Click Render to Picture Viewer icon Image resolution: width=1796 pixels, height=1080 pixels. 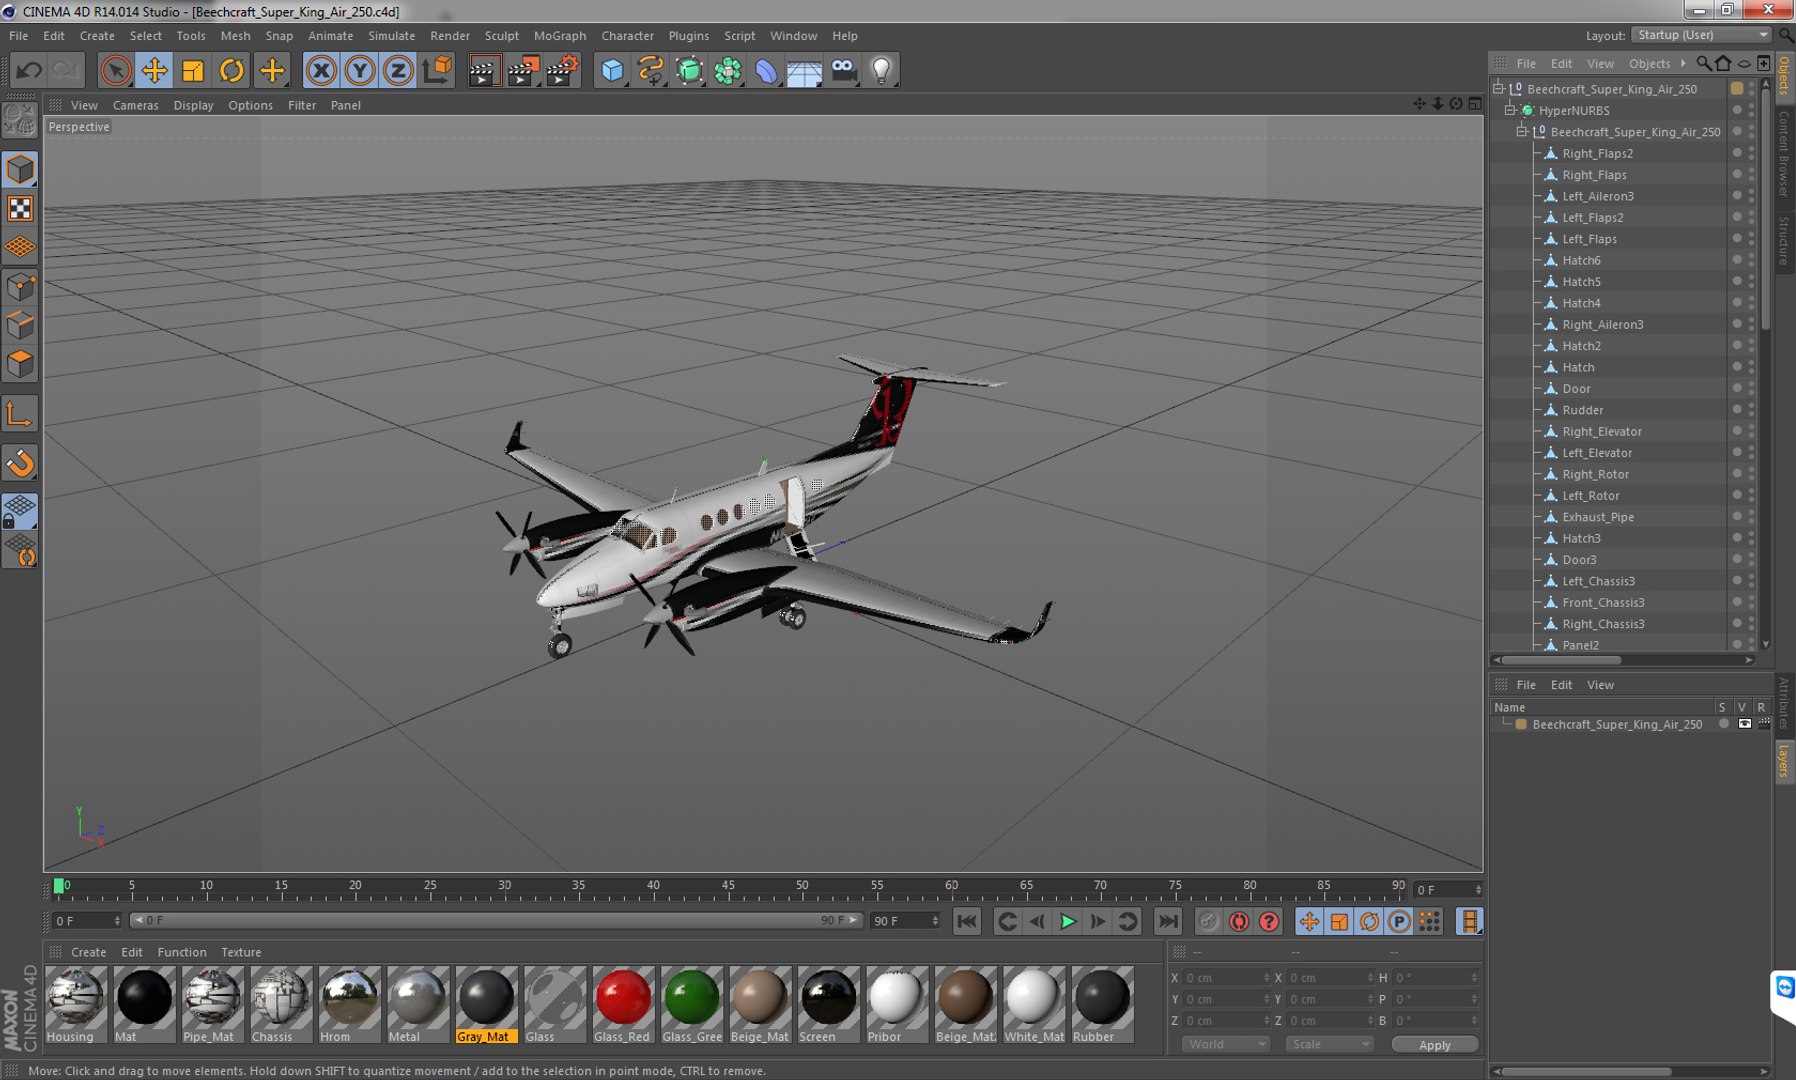523,70
